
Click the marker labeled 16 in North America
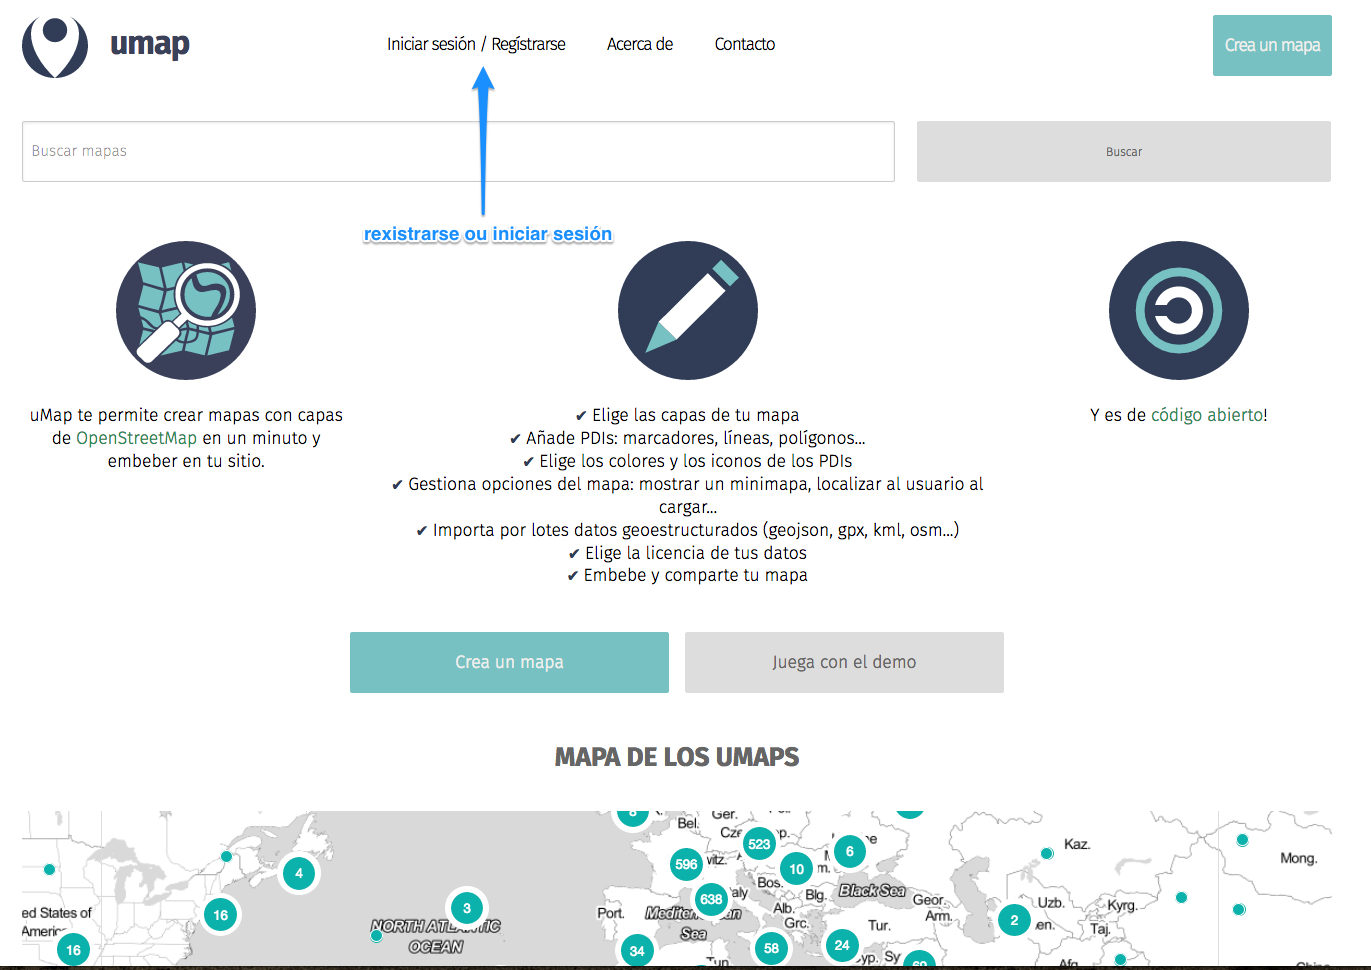(220, 913)
